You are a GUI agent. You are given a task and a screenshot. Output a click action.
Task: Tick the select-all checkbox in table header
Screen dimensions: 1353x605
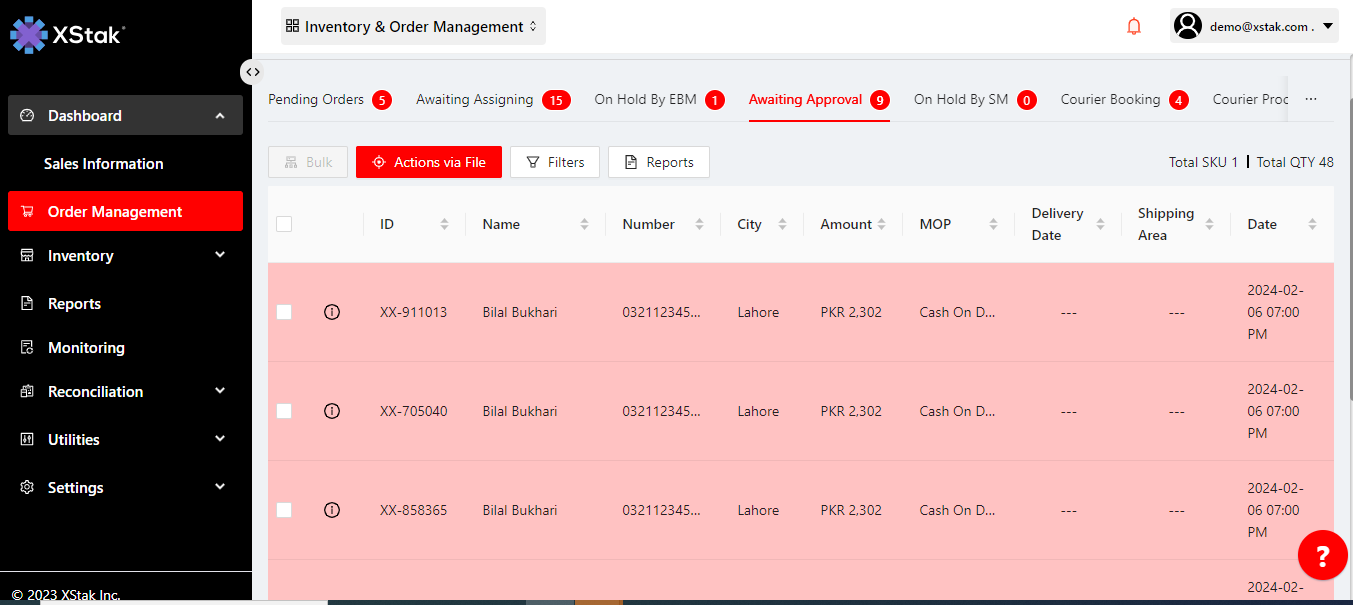point(284,224)
